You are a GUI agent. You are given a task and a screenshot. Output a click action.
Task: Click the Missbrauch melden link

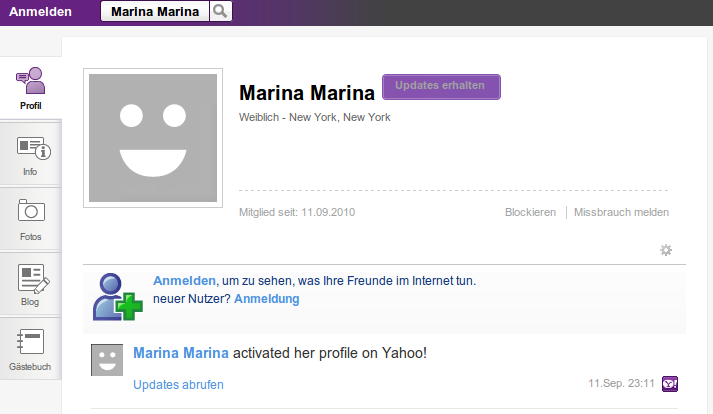point(621,212)
